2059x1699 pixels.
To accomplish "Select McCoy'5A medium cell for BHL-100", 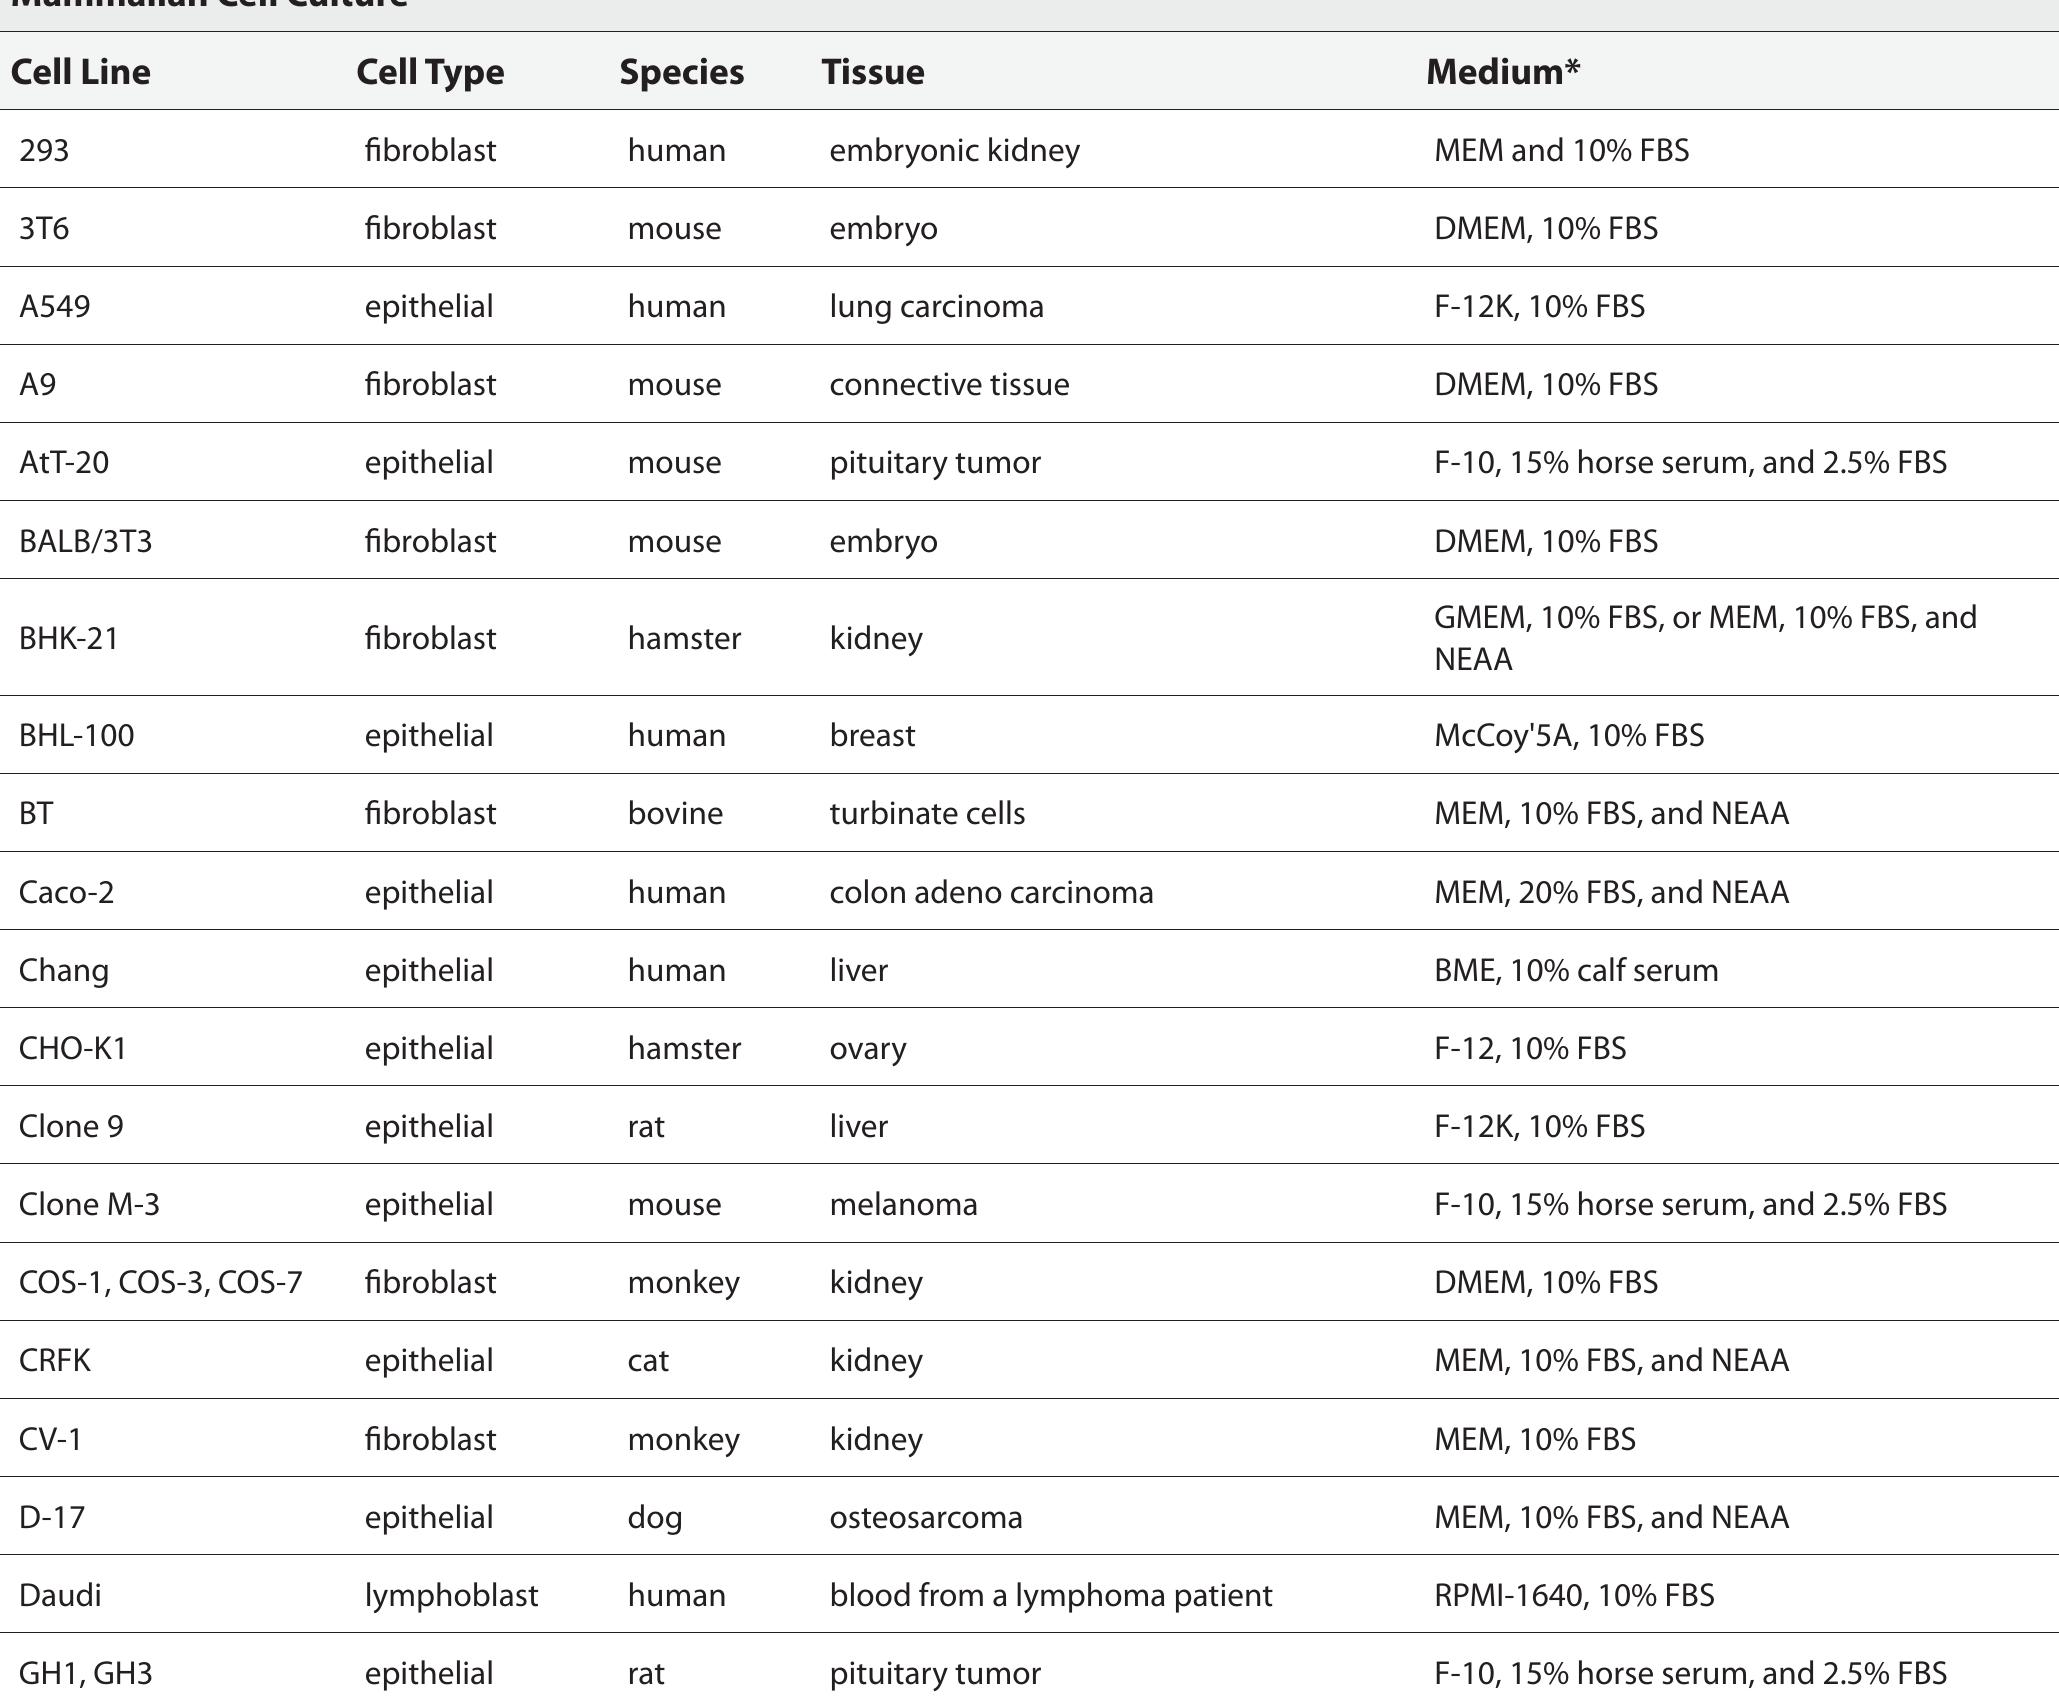I will [x=1568, y=736].
